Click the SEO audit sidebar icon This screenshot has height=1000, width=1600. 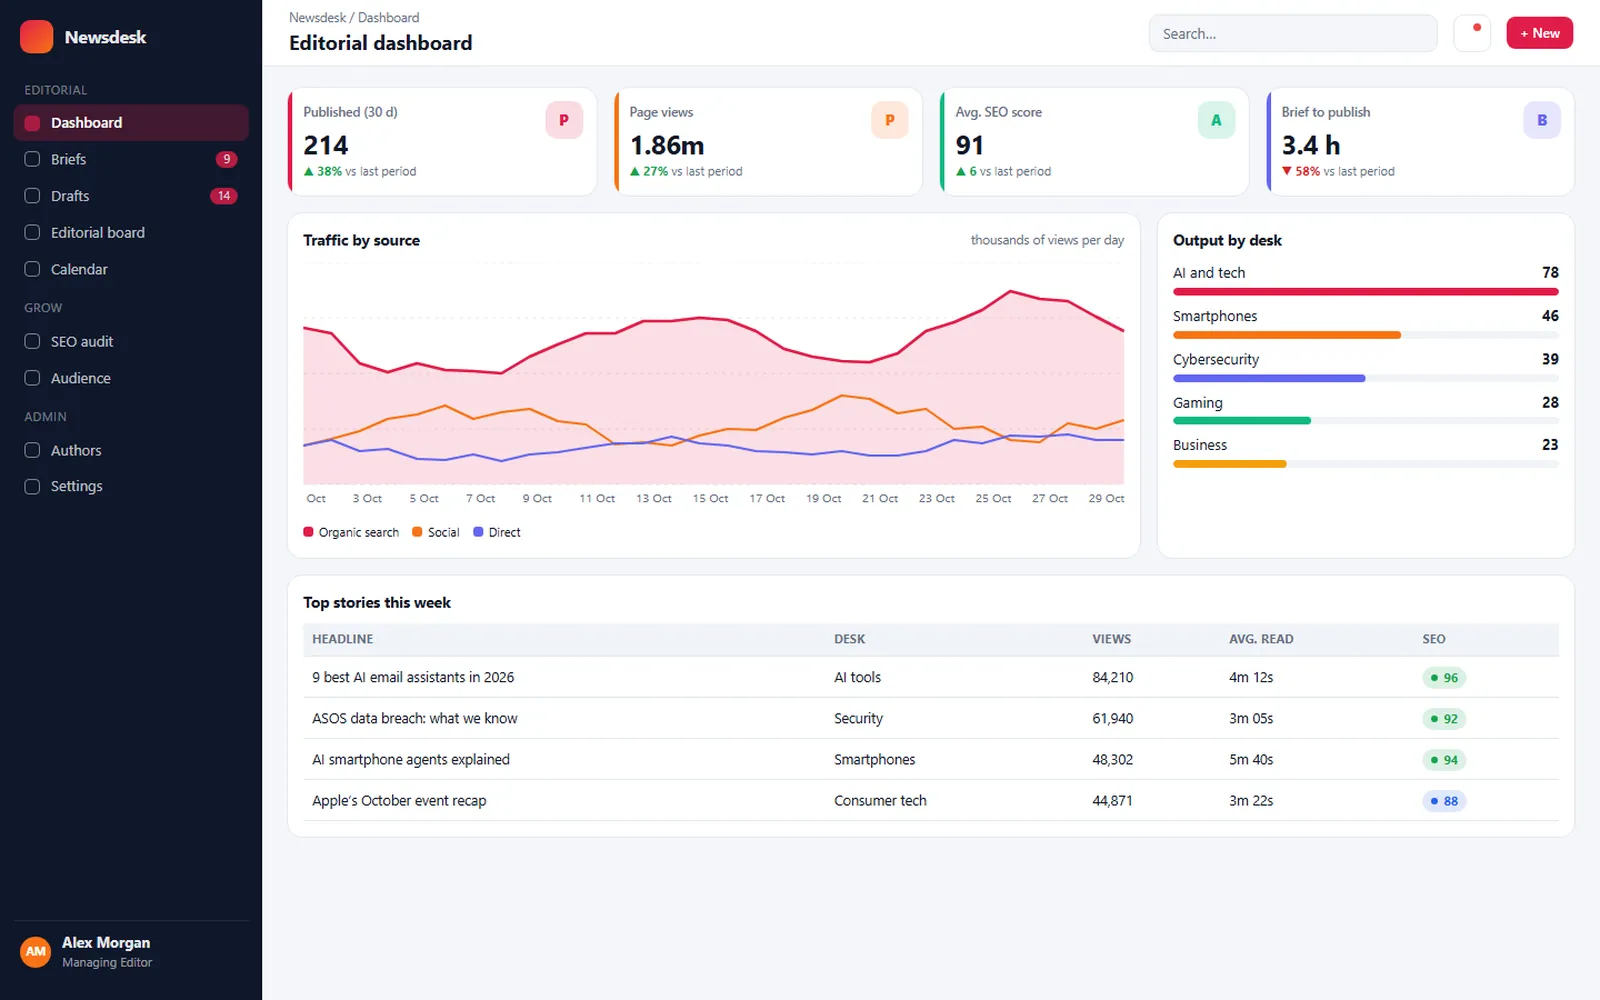(32, 341)
